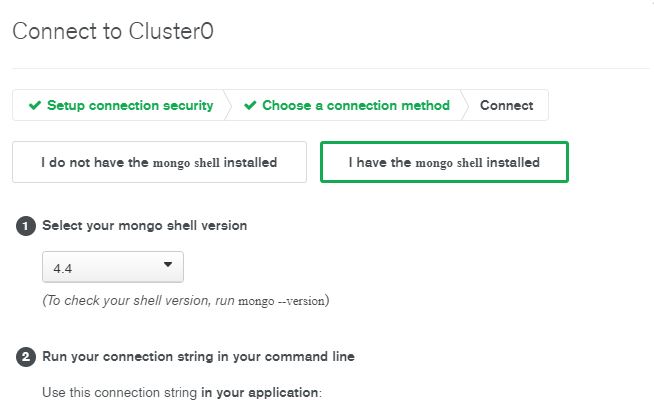Click the checkmark beside Setup connection security
The image size is (654, 407).
35,106
